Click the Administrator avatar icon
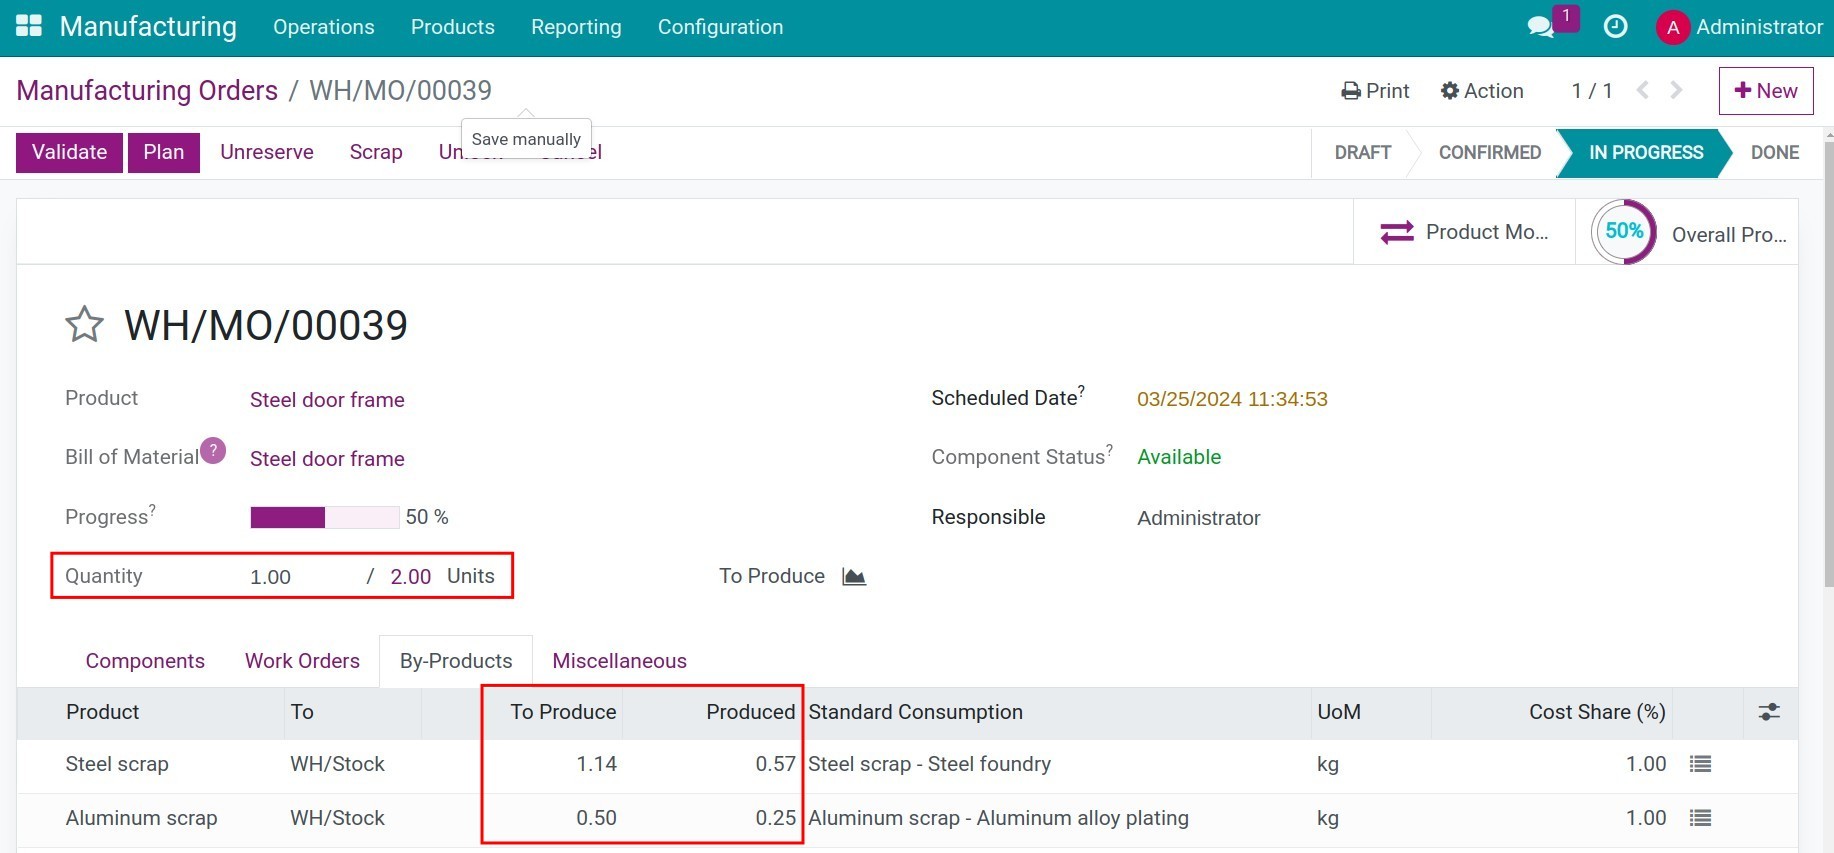Image resolution: width=1834 pixels, height=853 pixels. pyautogui.click(x=1672, y=28)
